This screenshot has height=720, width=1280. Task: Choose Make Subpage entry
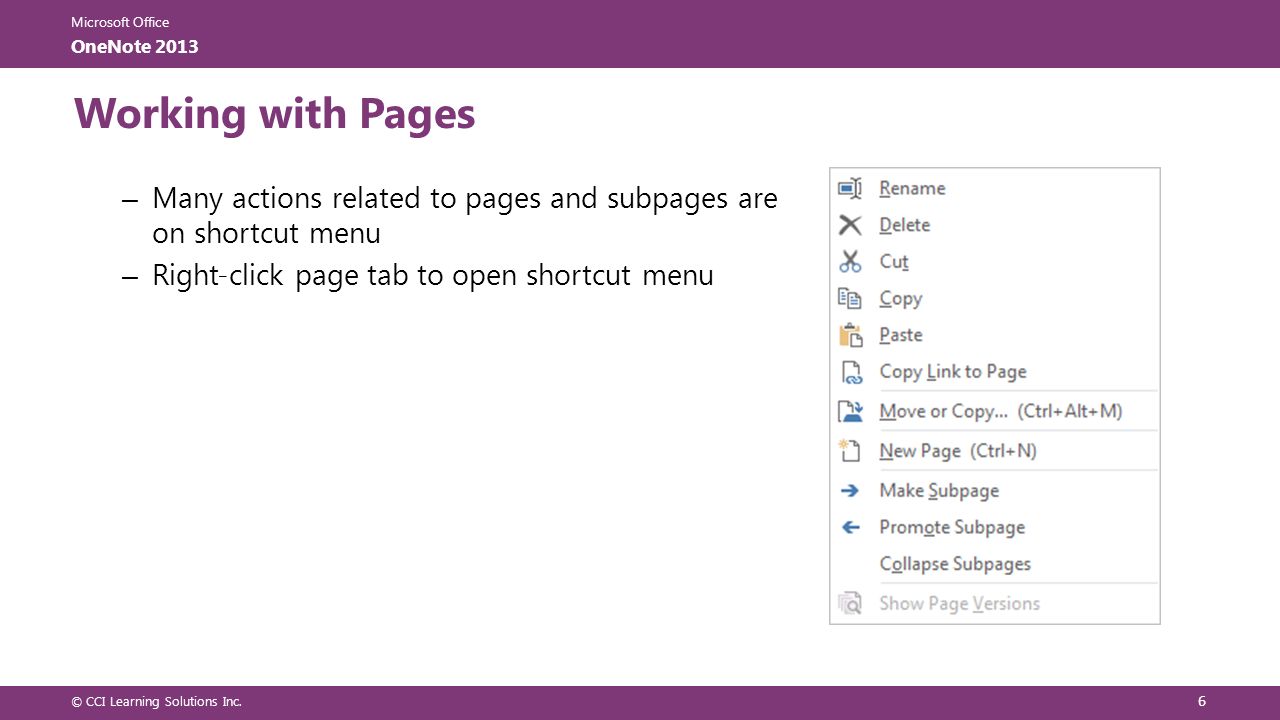tap(995, 491)
